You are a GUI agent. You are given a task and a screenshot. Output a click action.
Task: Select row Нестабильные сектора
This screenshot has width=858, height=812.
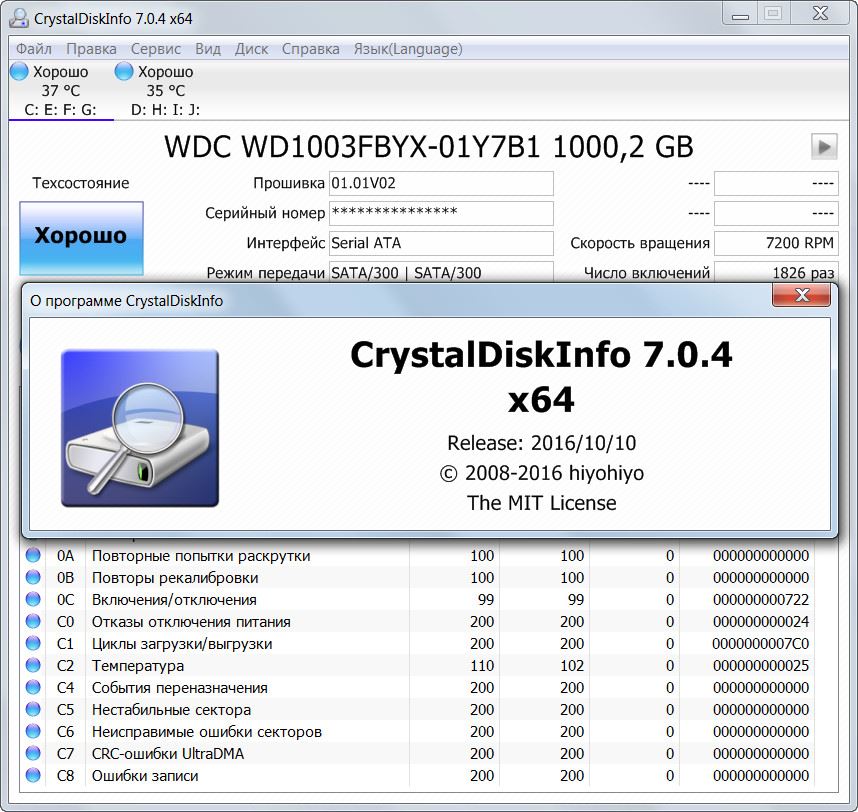(418, 709)
